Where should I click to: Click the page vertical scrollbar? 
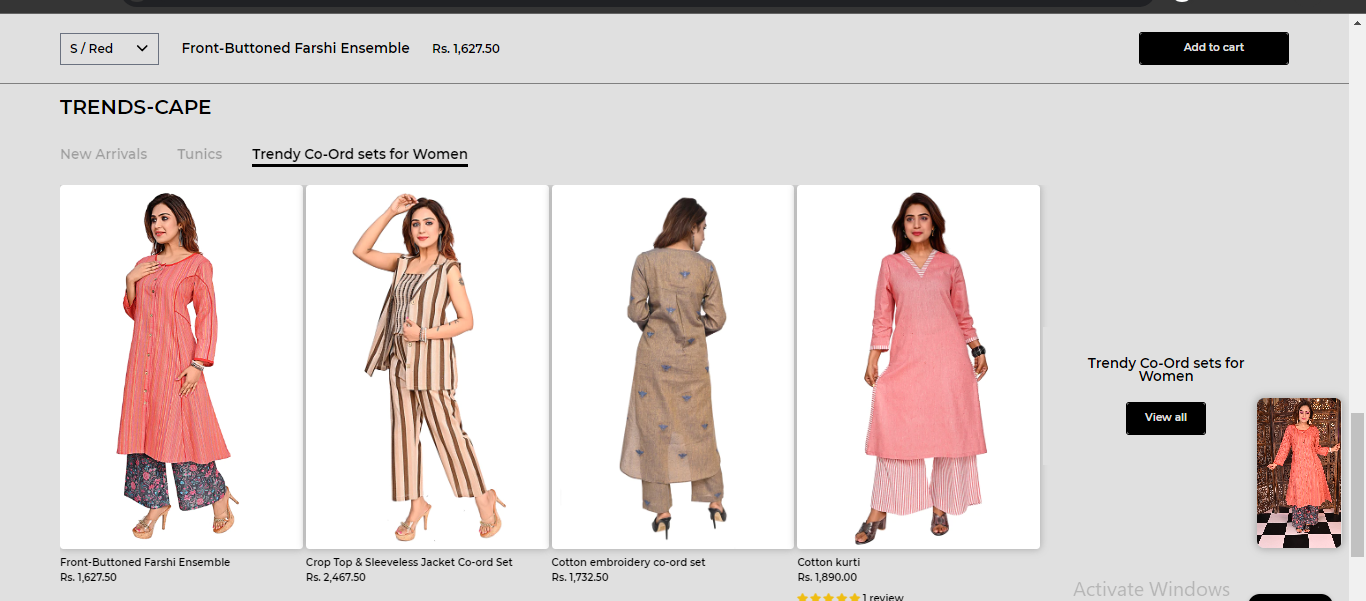coord(1357,484)
